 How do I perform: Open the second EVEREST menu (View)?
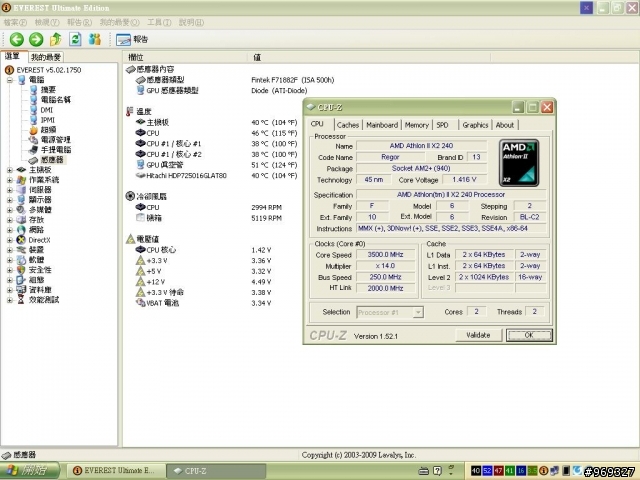pyautogui.click(x=47, y=22)
